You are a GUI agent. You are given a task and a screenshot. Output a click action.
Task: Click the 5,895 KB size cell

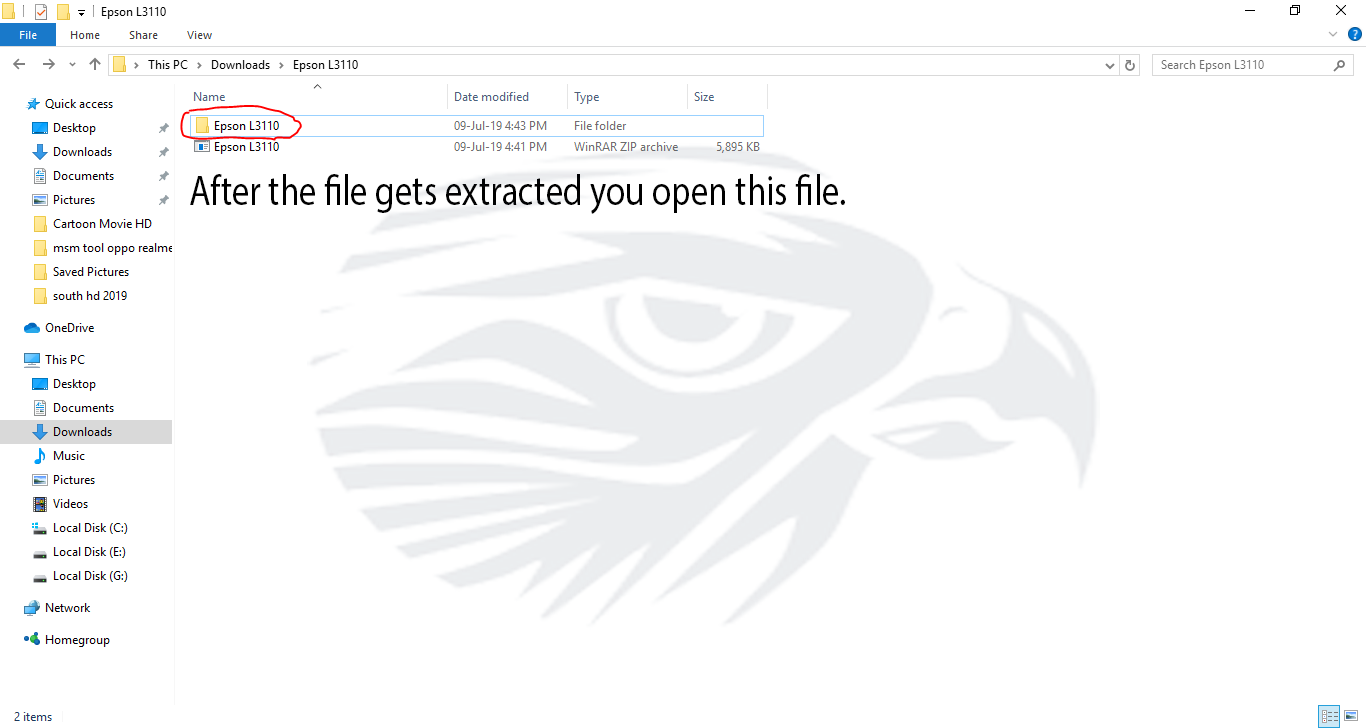[738, 147]
